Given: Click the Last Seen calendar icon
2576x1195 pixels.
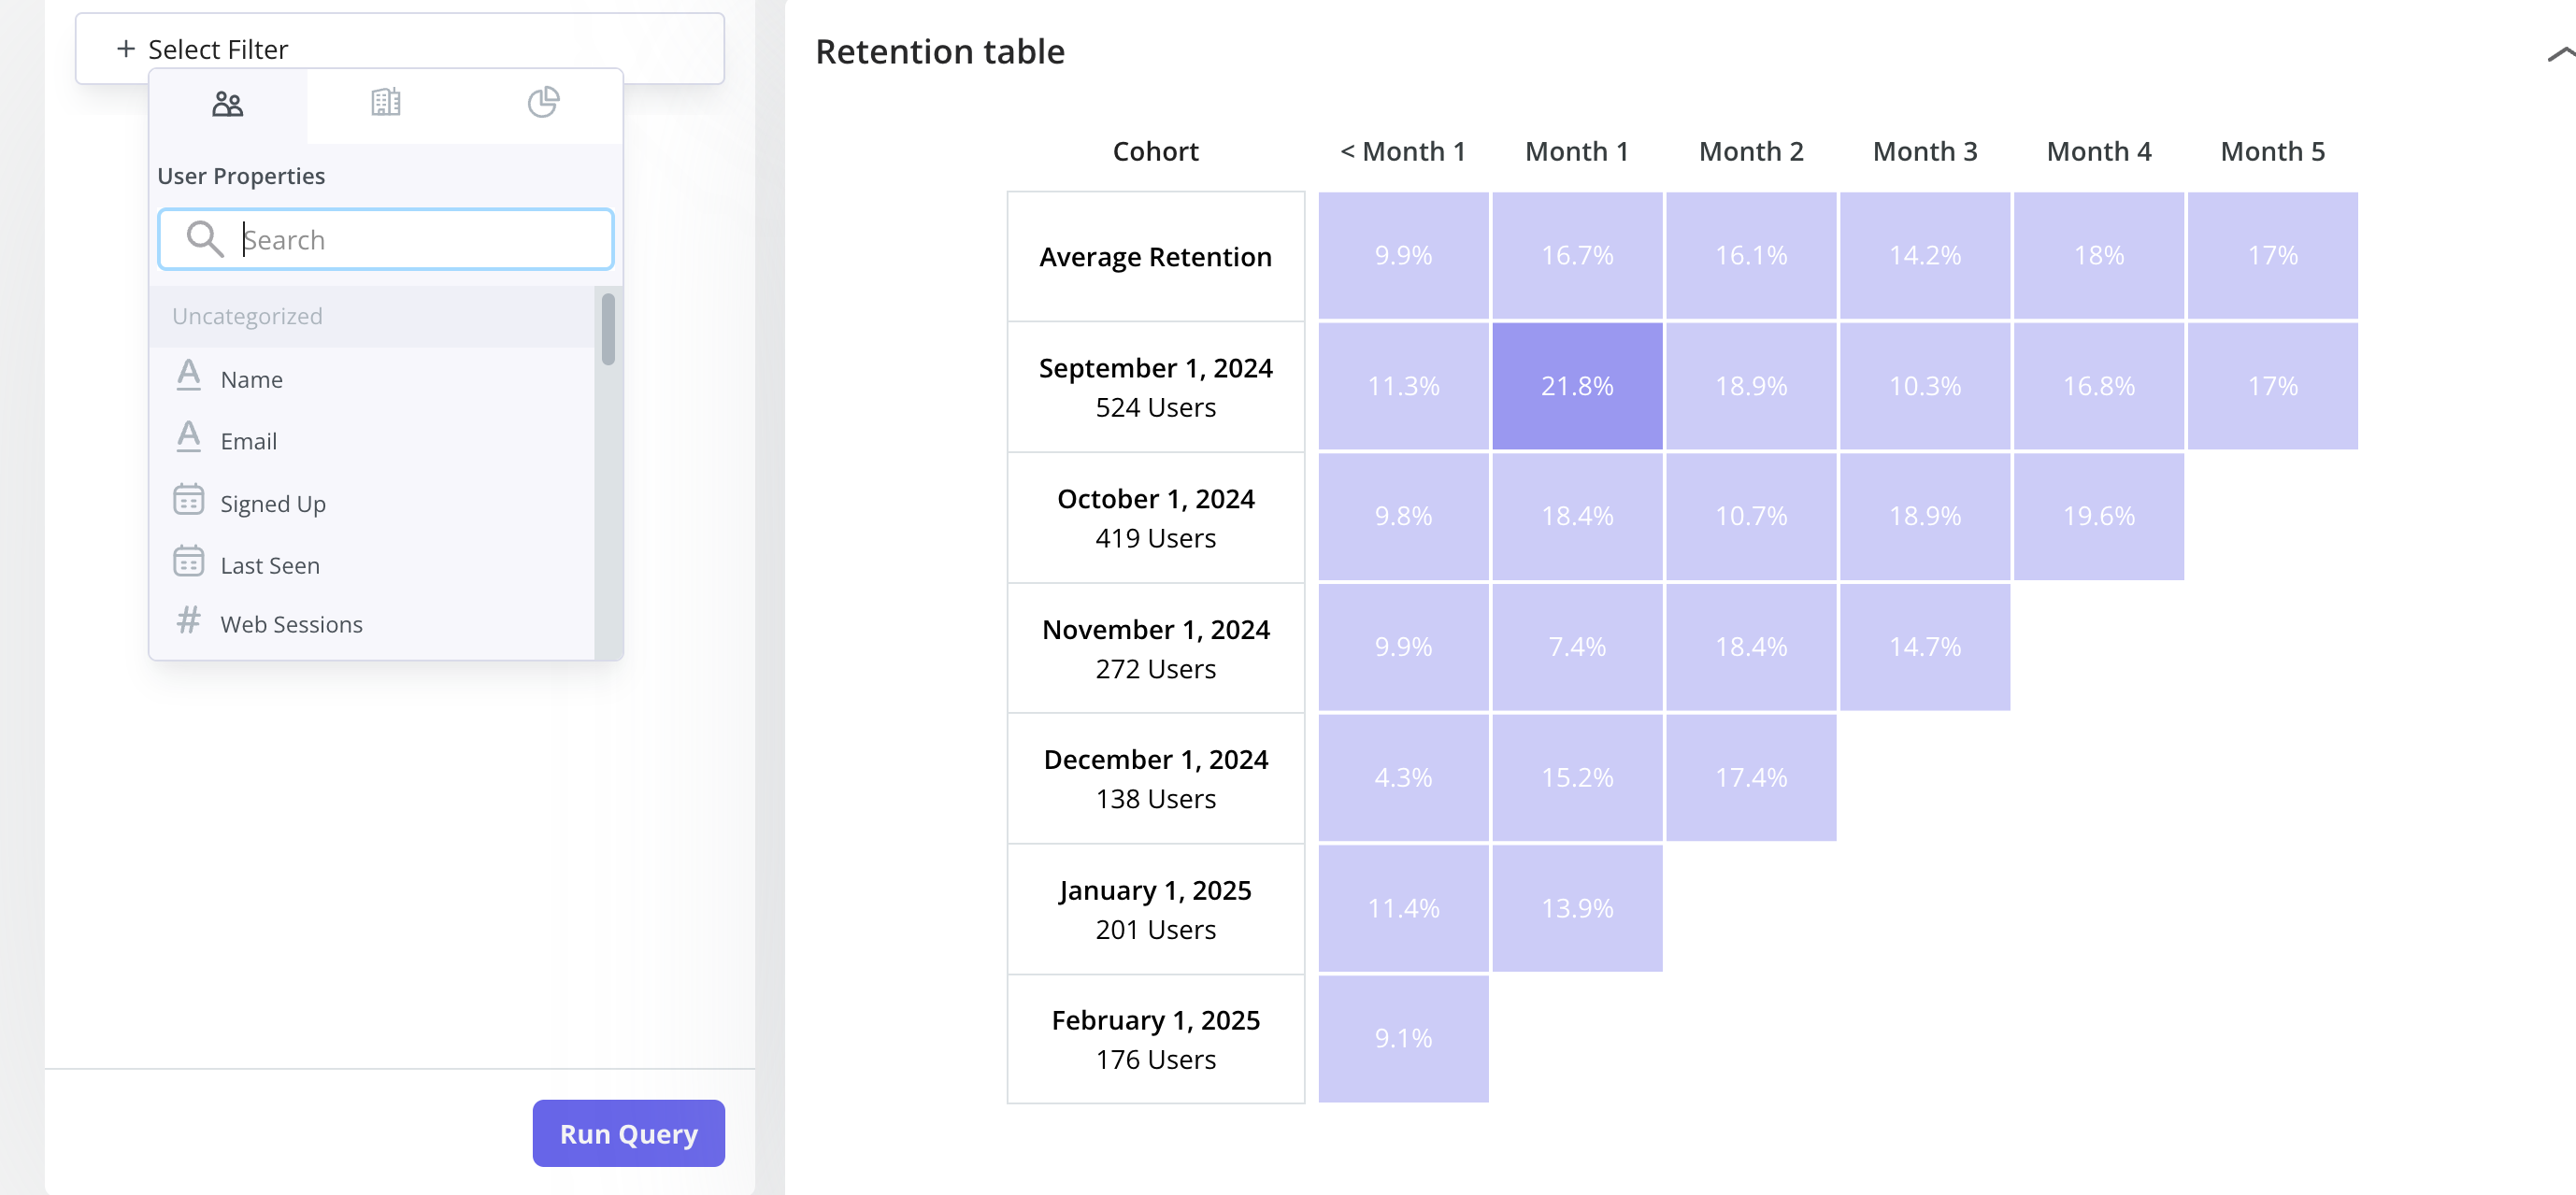Looking at the screenshot, I should [187, 563].
